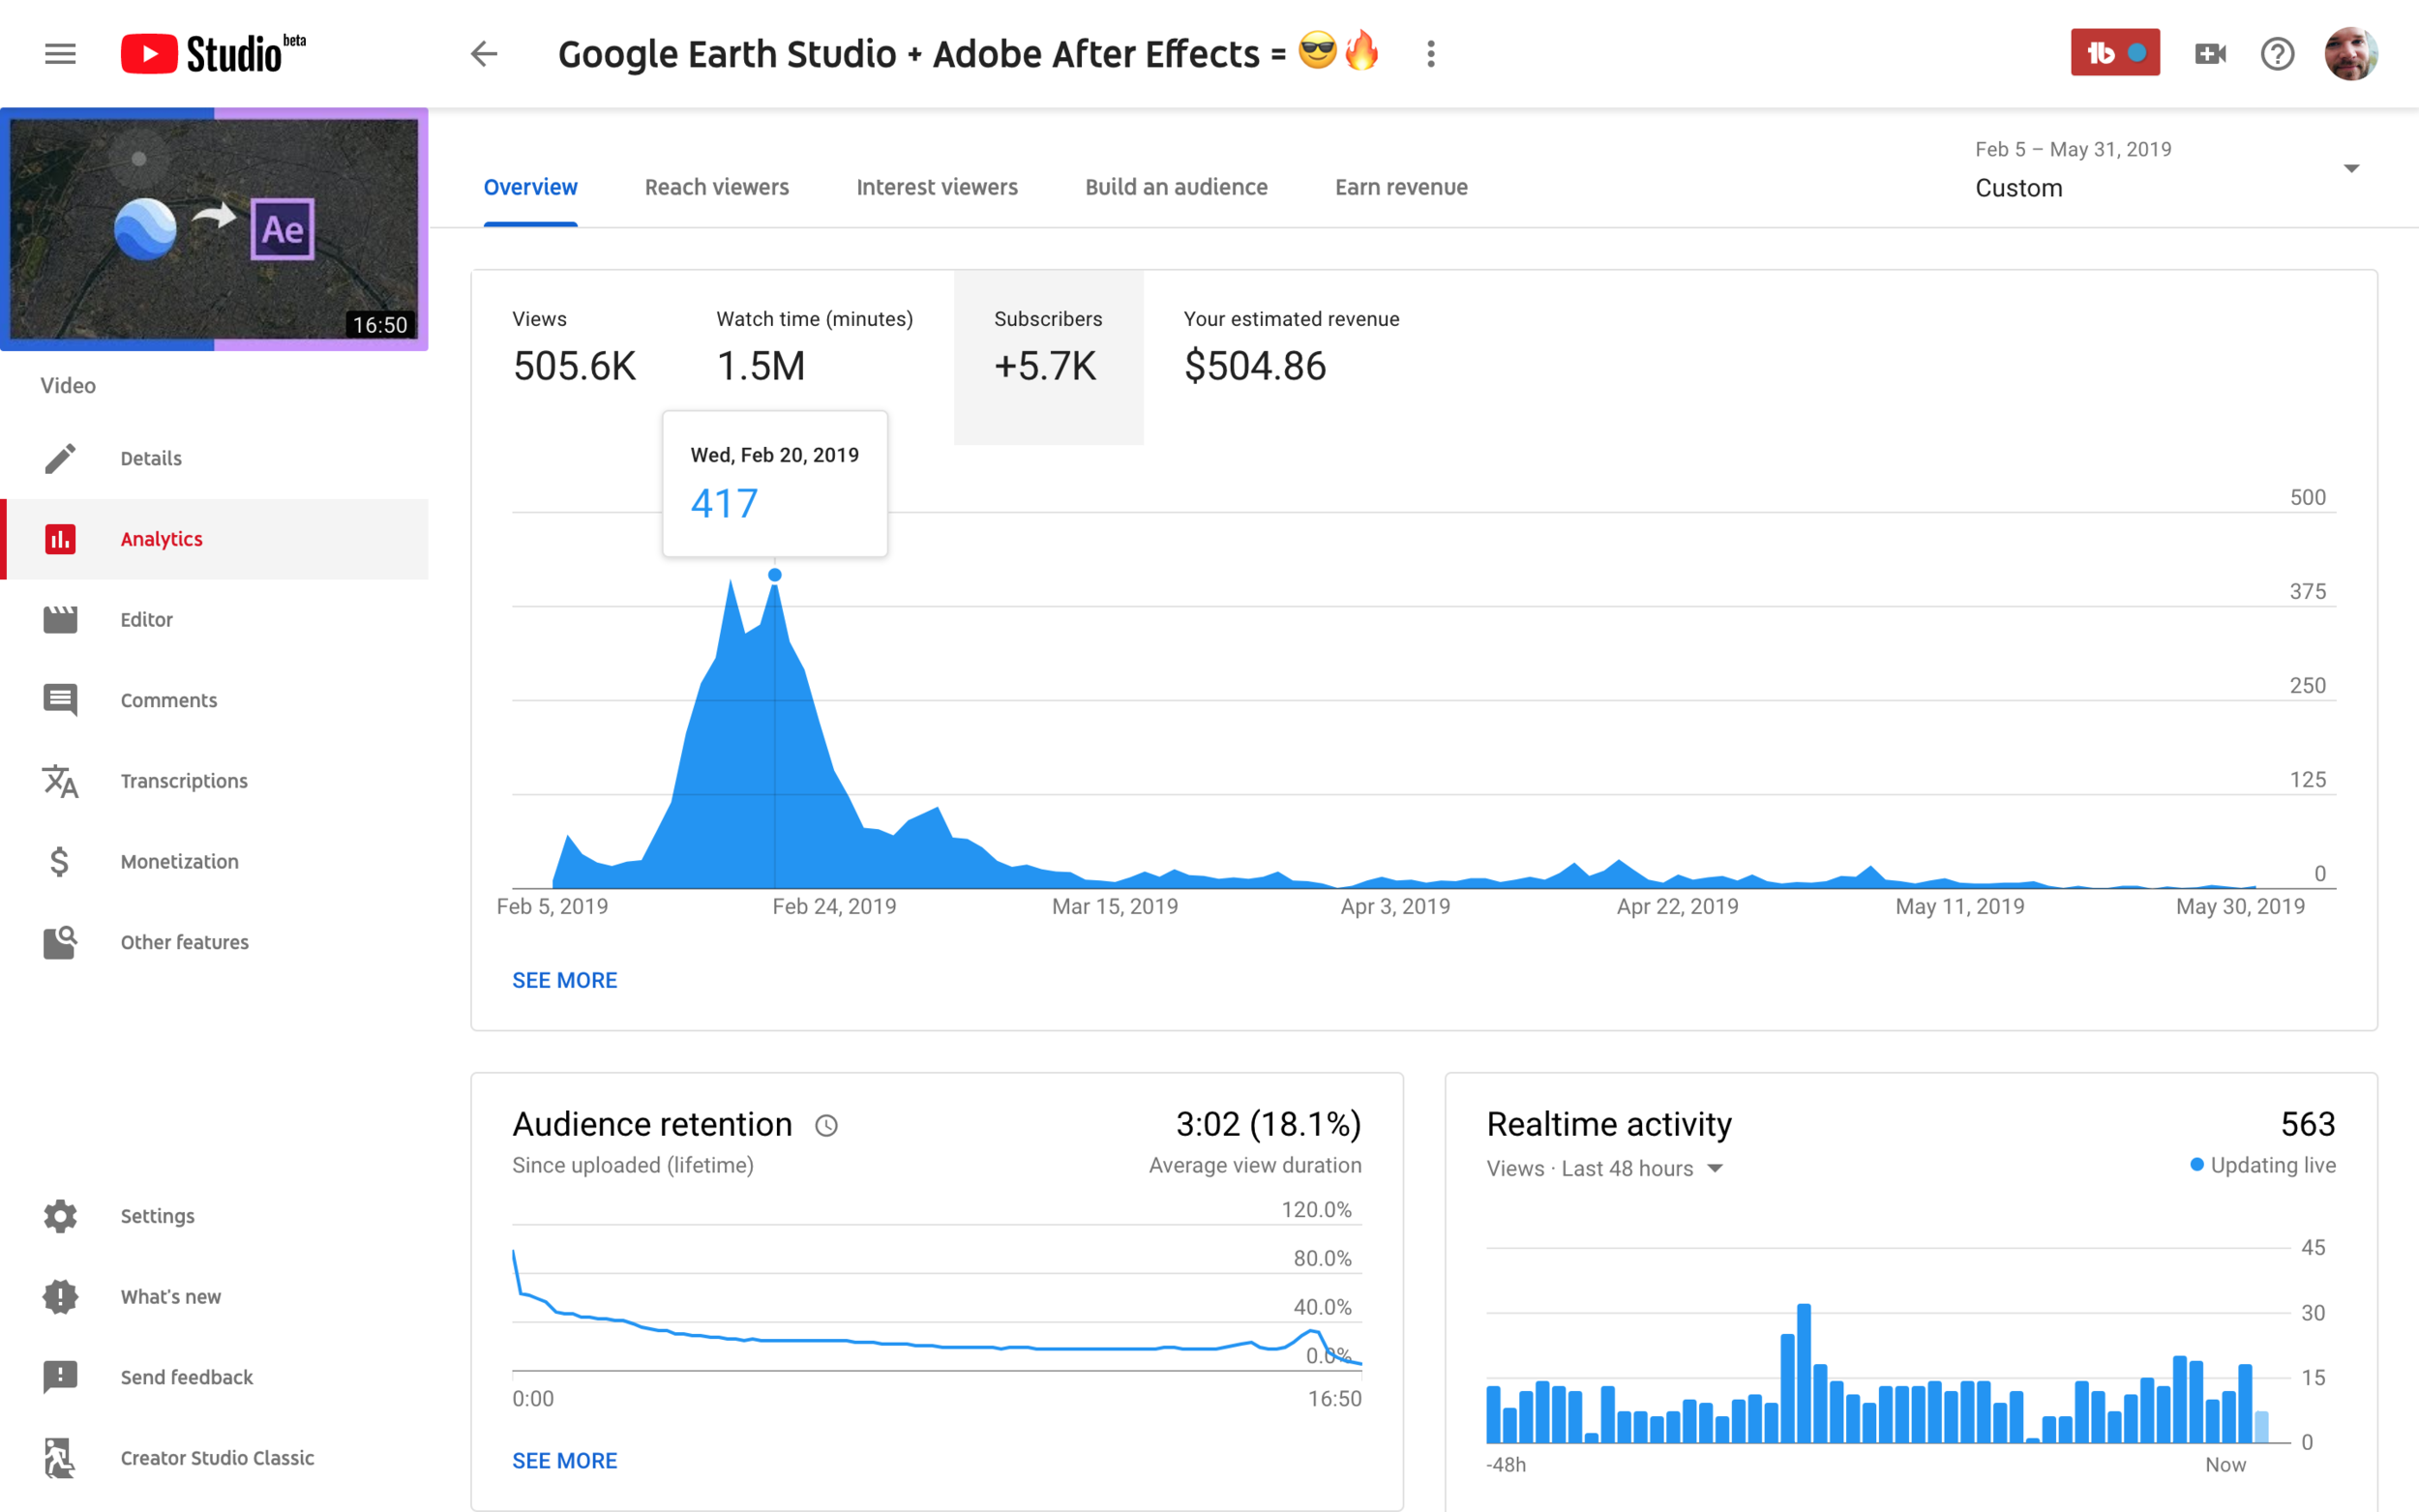This screenshot has height=1512, width=2419.
Task: Open the help question mark icon
Action: pyautogui.click(x=2277, y=54)
